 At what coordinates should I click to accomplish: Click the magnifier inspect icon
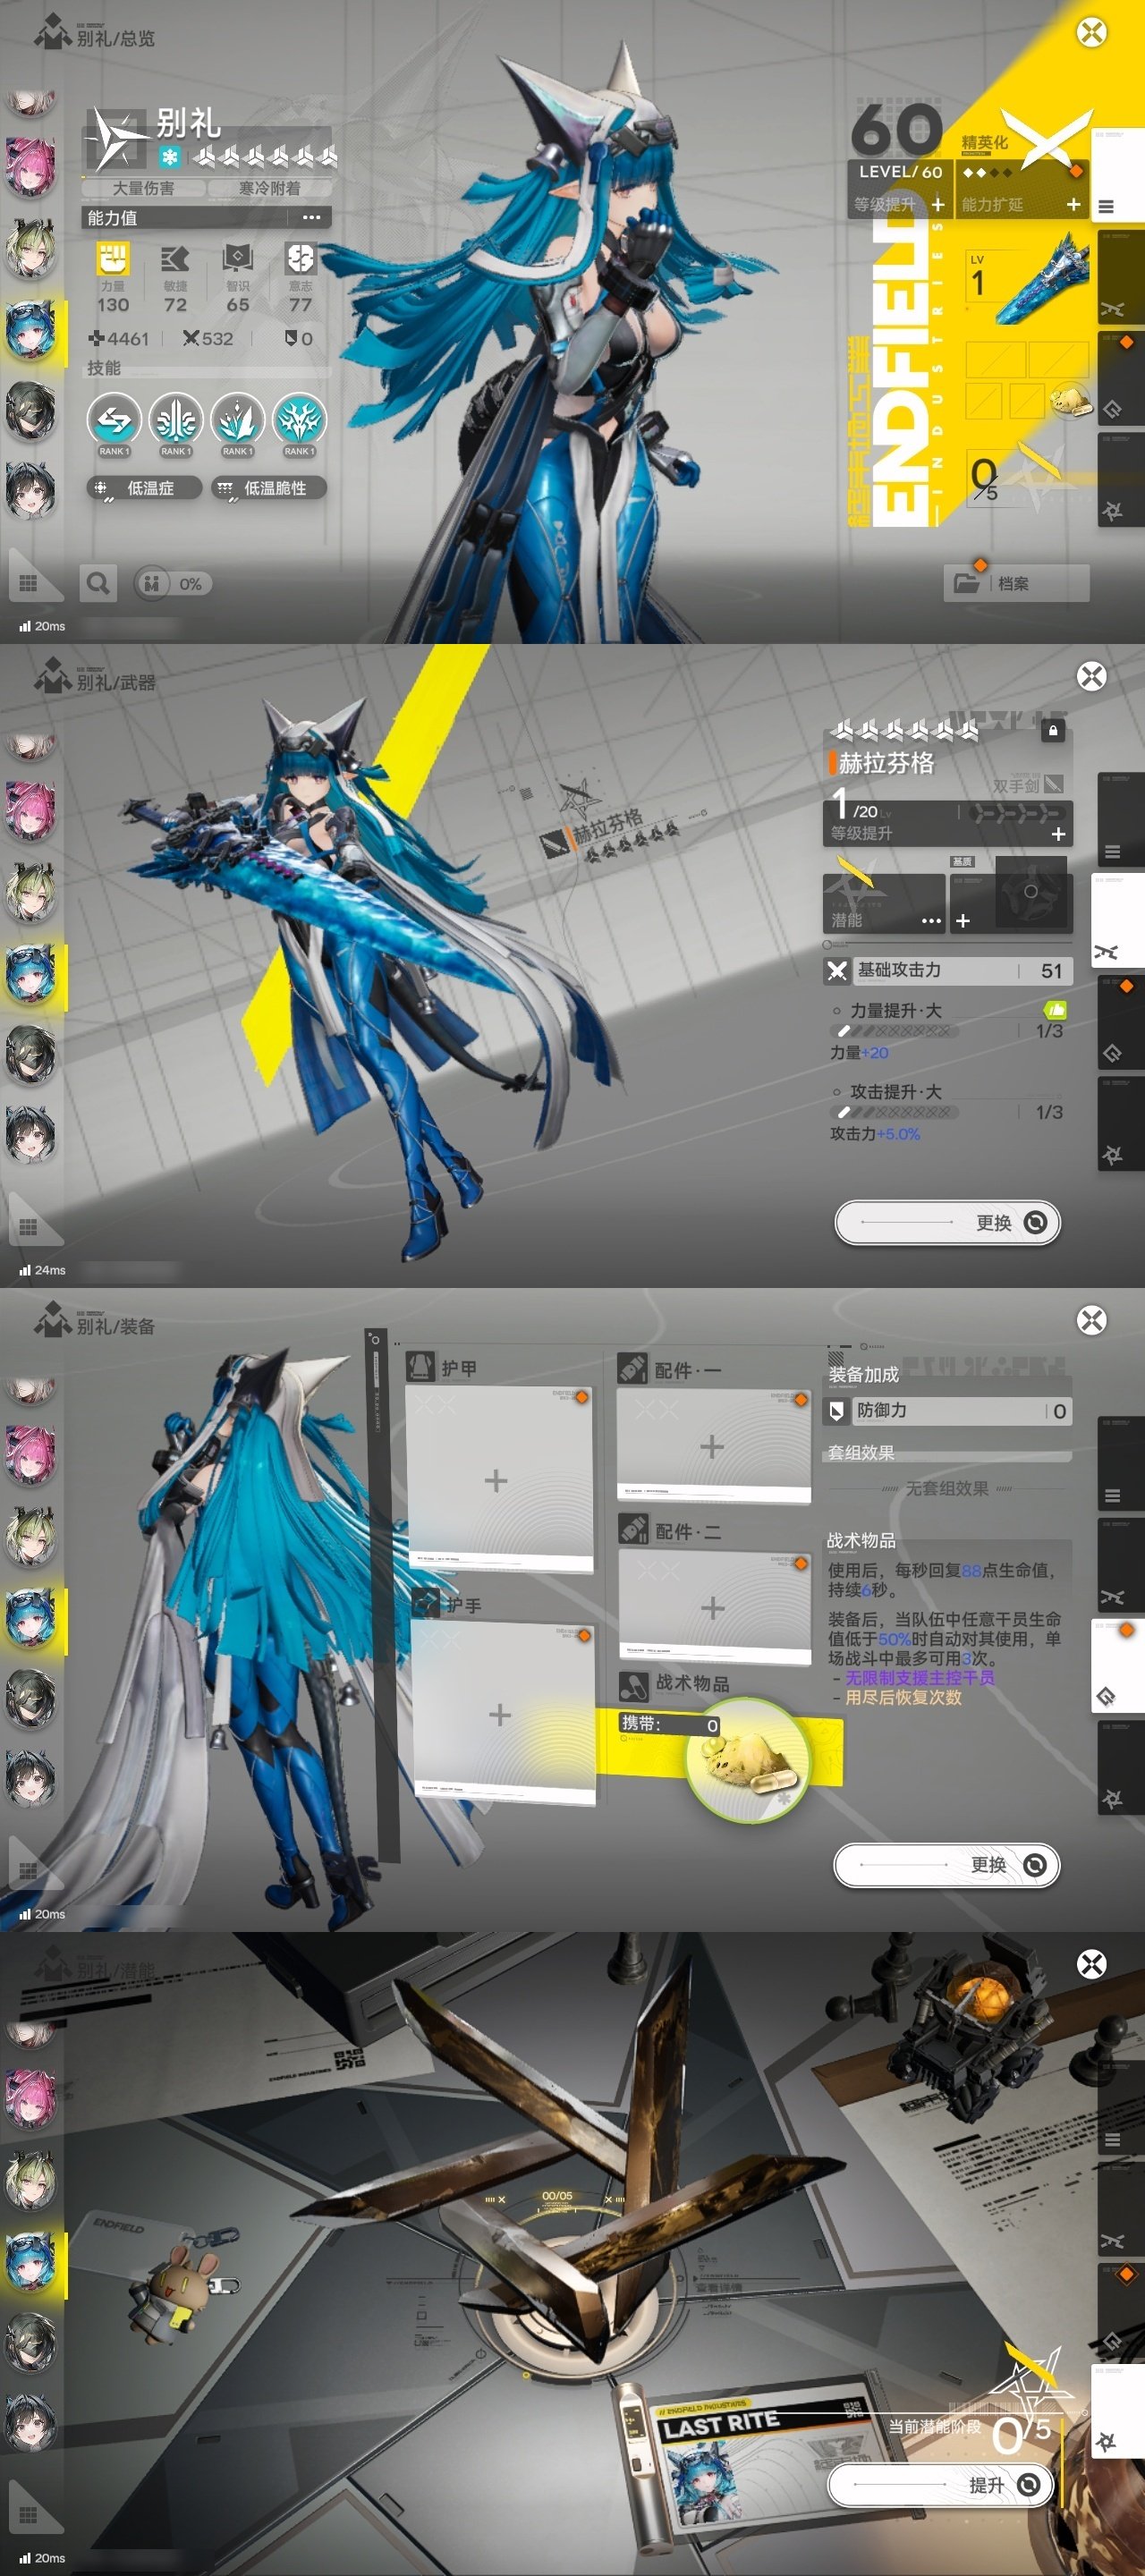pos(98,583)
